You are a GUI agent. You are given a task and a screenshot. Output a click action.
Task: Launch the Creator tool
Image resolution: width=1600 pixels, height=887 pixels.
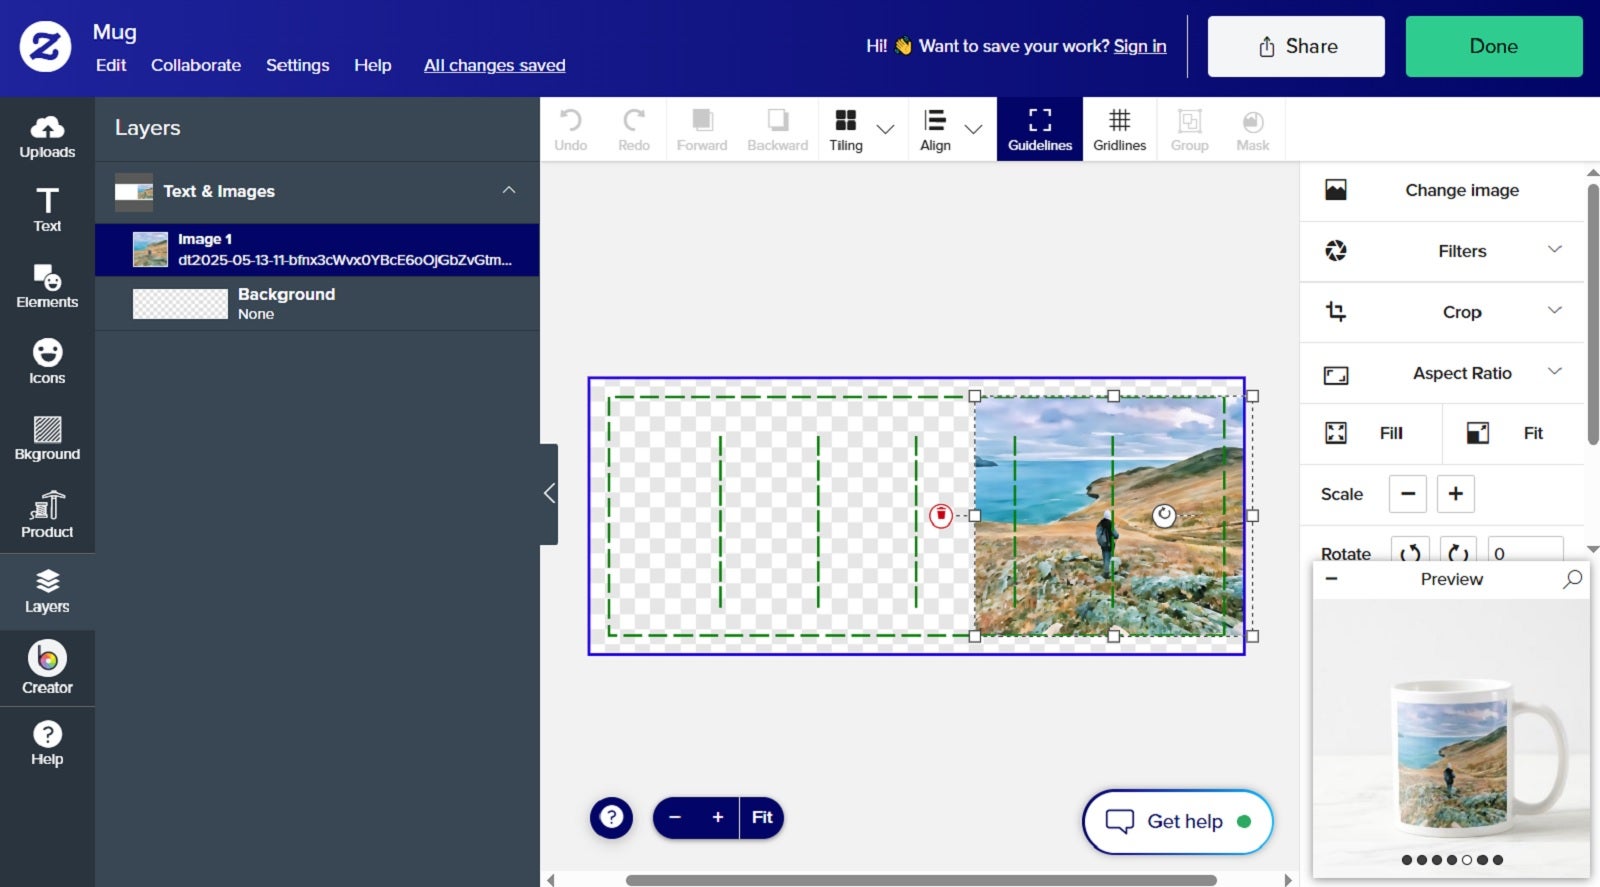coord(47,668)
